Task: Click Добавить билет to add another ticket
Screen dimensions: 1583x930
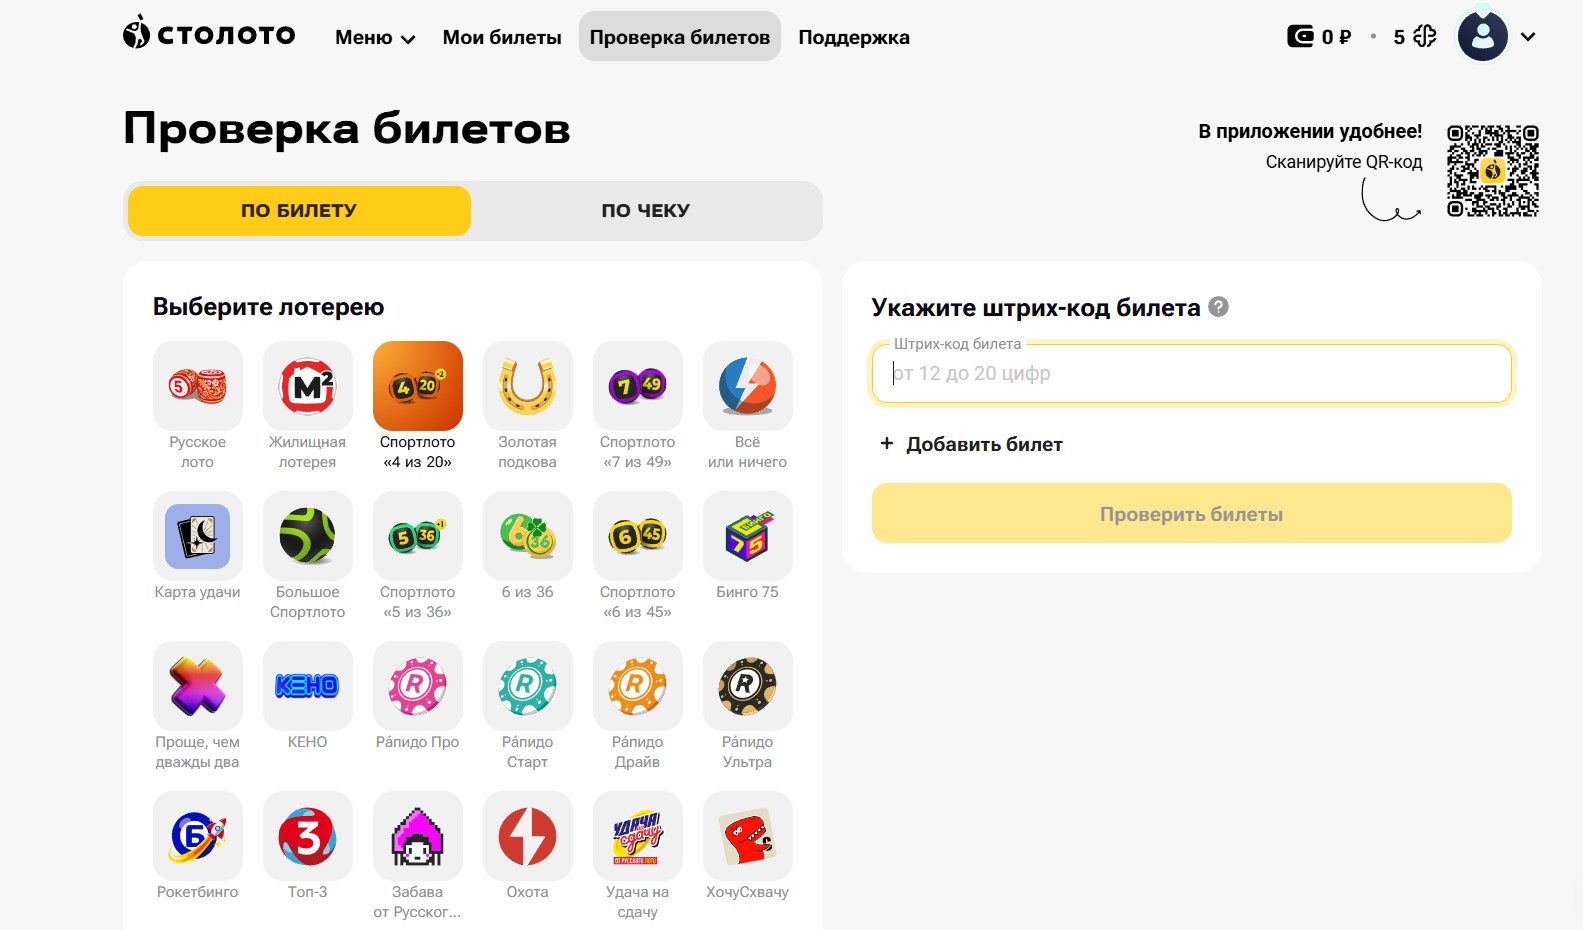Action: 971,444
